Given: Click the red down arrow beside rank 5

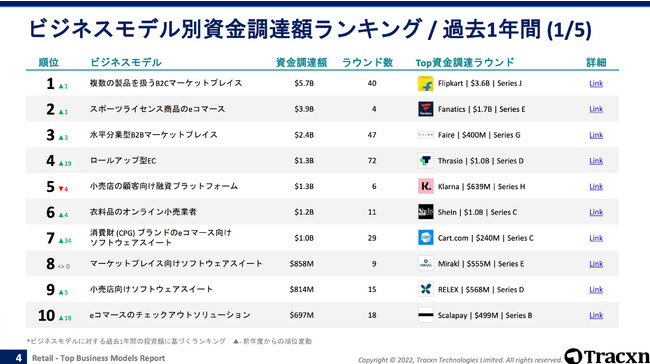Looking at the screenshot, I should pyautogui.click(x=61, y=189).
